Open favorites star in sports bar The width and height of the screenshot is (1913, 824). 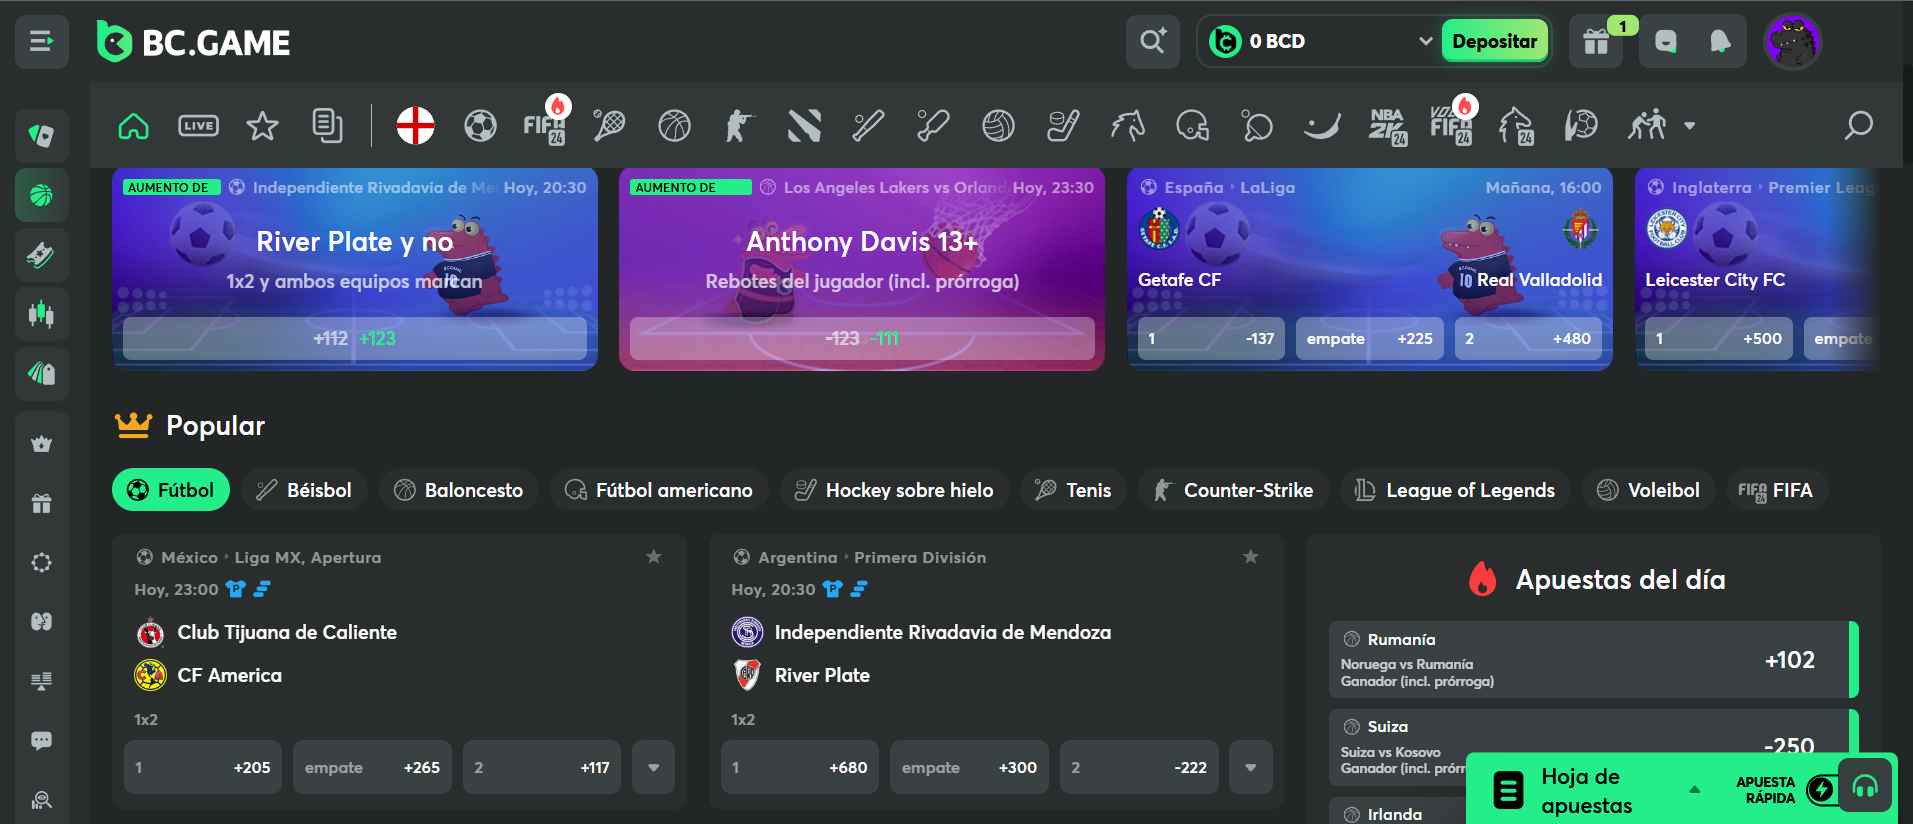pos(262,126)
